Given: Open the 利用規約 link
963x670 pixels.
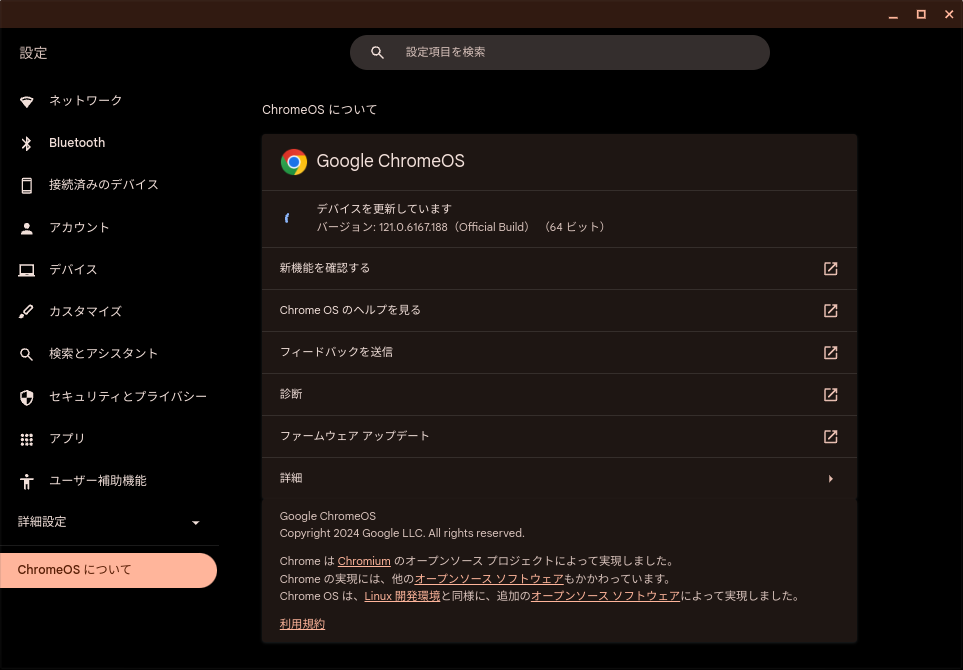Looking at the screenshot, I should point(302,625).
